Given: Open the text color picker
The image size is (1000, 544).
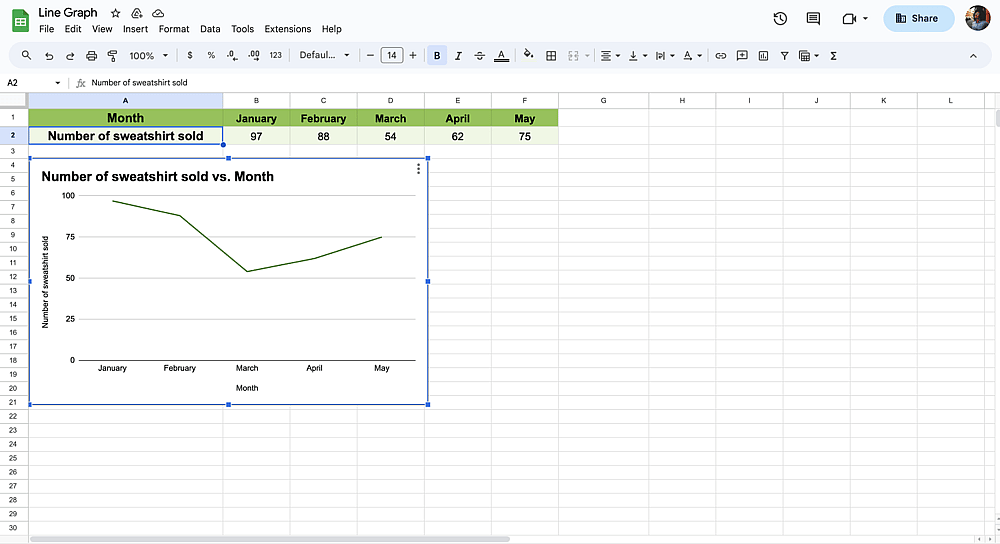Looking at the screenshot, I should tap(501, 56).
